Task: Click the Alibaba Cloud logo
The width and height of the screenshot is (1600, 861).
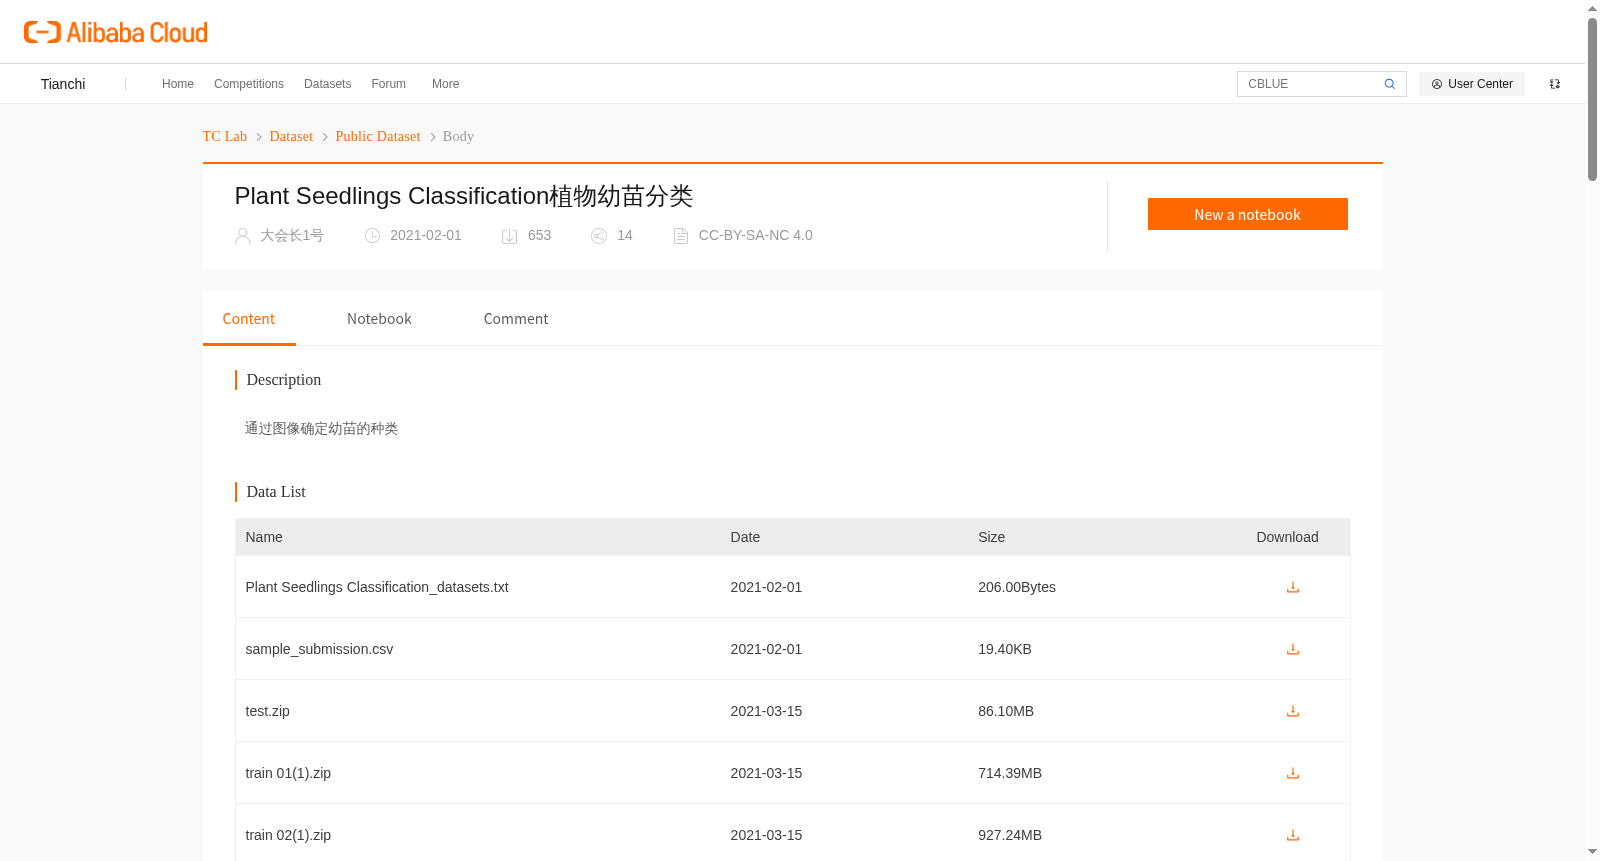Action: [116, 33]
